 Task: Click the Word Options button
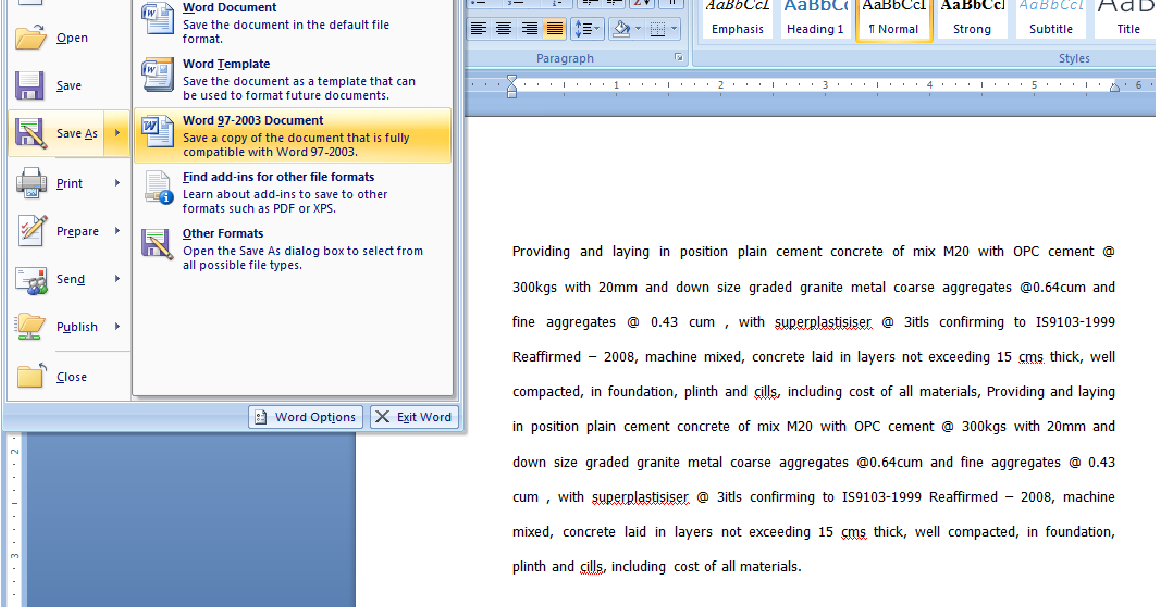[x=306, y=417]
